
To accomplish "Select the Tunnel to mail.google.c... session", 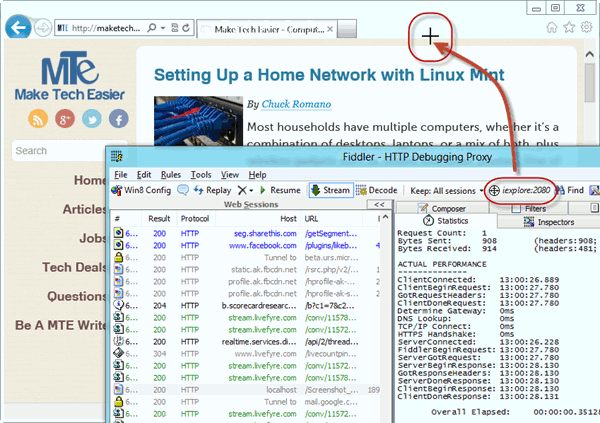I will (x=246, y=402).
